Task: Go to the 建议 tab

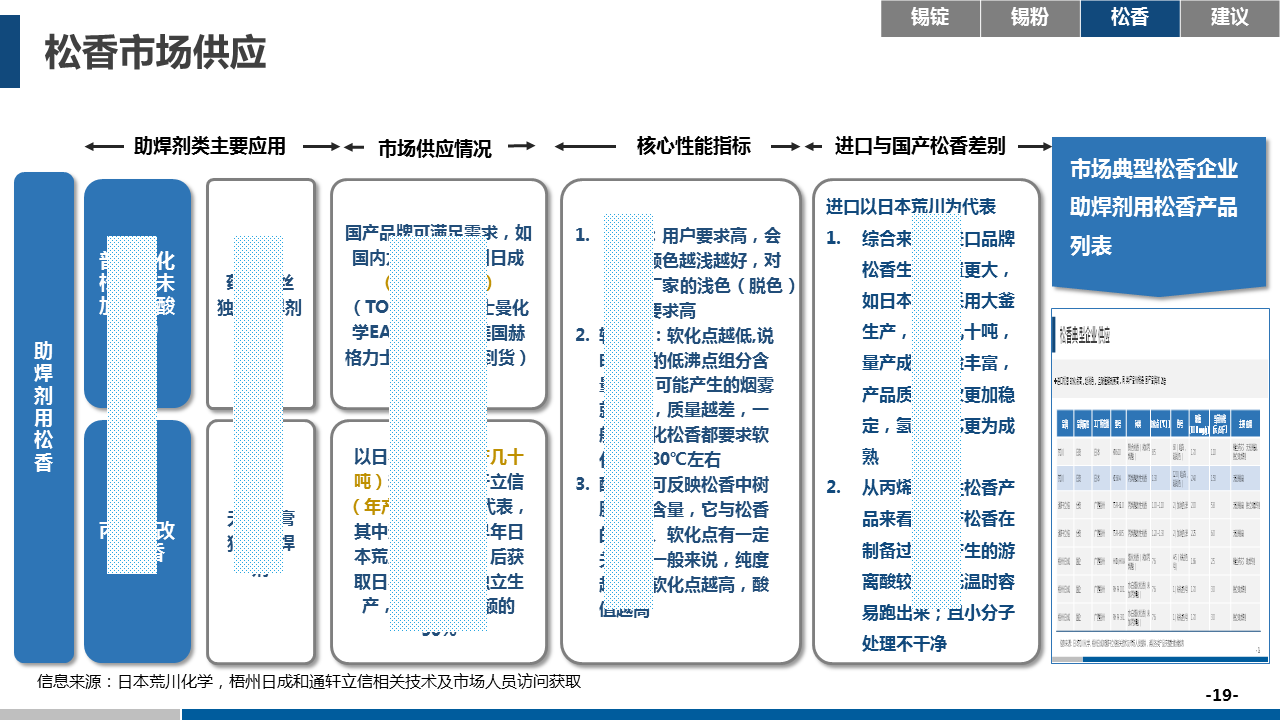Action: [1230, 18]
